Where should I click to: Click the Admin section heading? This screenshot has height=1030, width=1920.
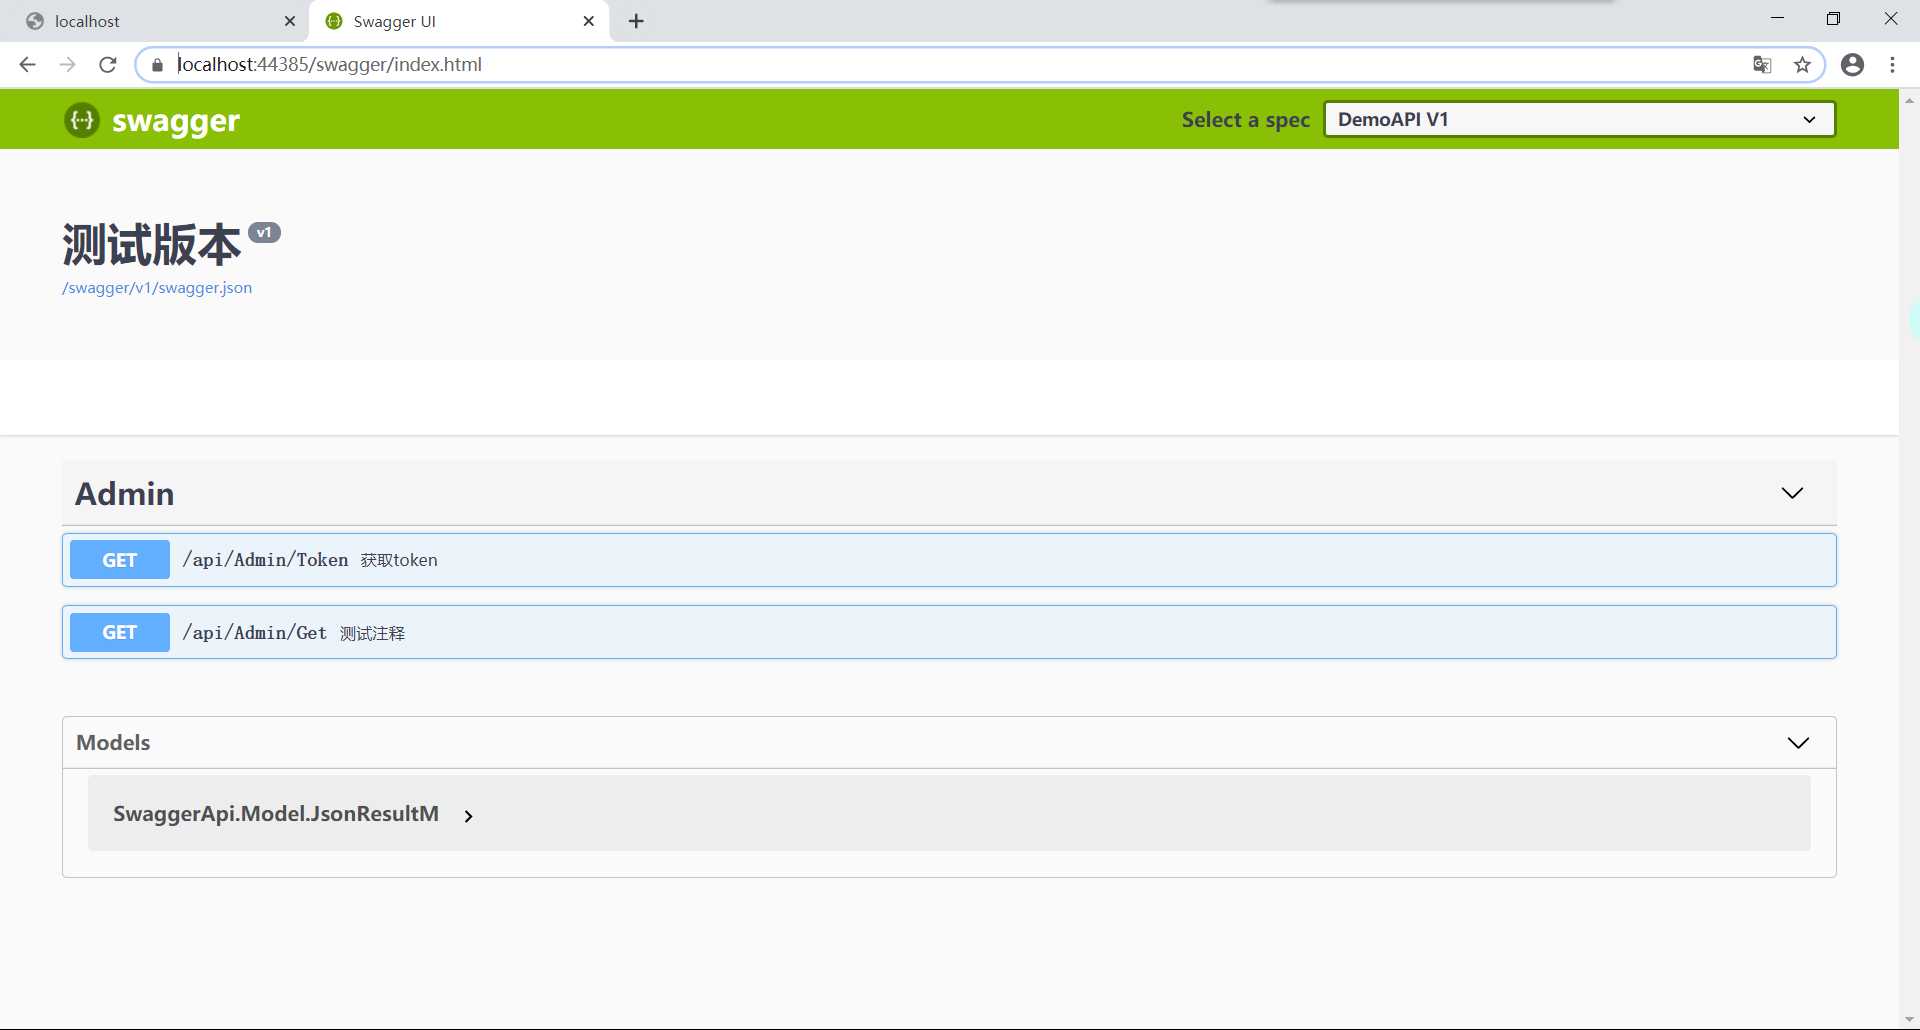click(125, 493)
